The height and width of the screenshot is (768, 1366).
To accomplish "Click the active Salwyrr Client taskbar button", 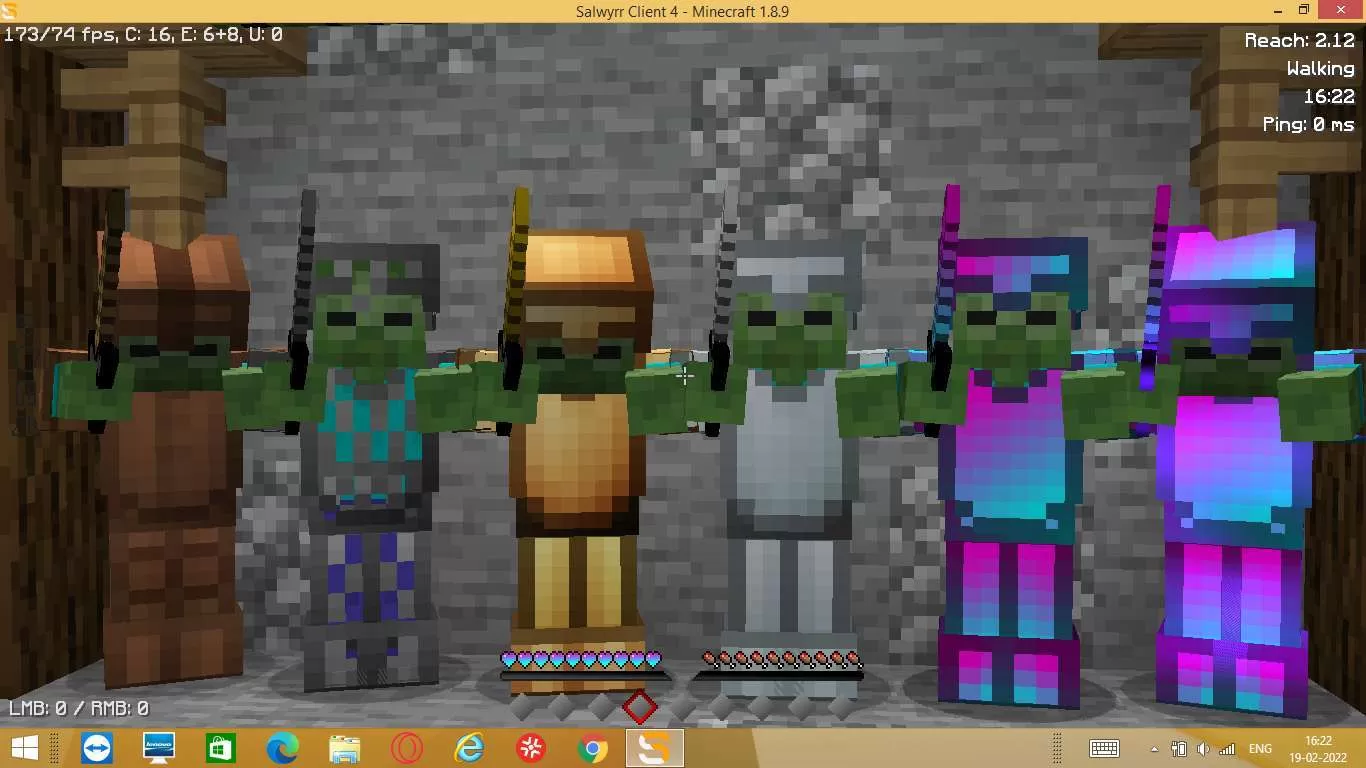I will (x=654, y=748).
